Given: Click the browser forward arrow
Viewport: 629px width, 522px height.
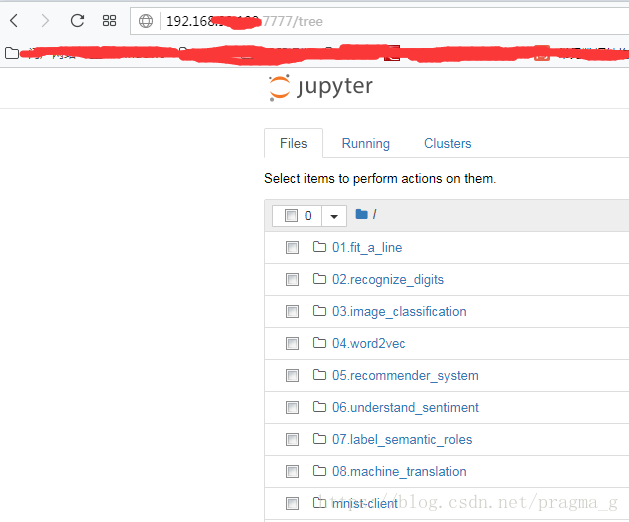Looking at the screenshot, I should pos(45,20).
